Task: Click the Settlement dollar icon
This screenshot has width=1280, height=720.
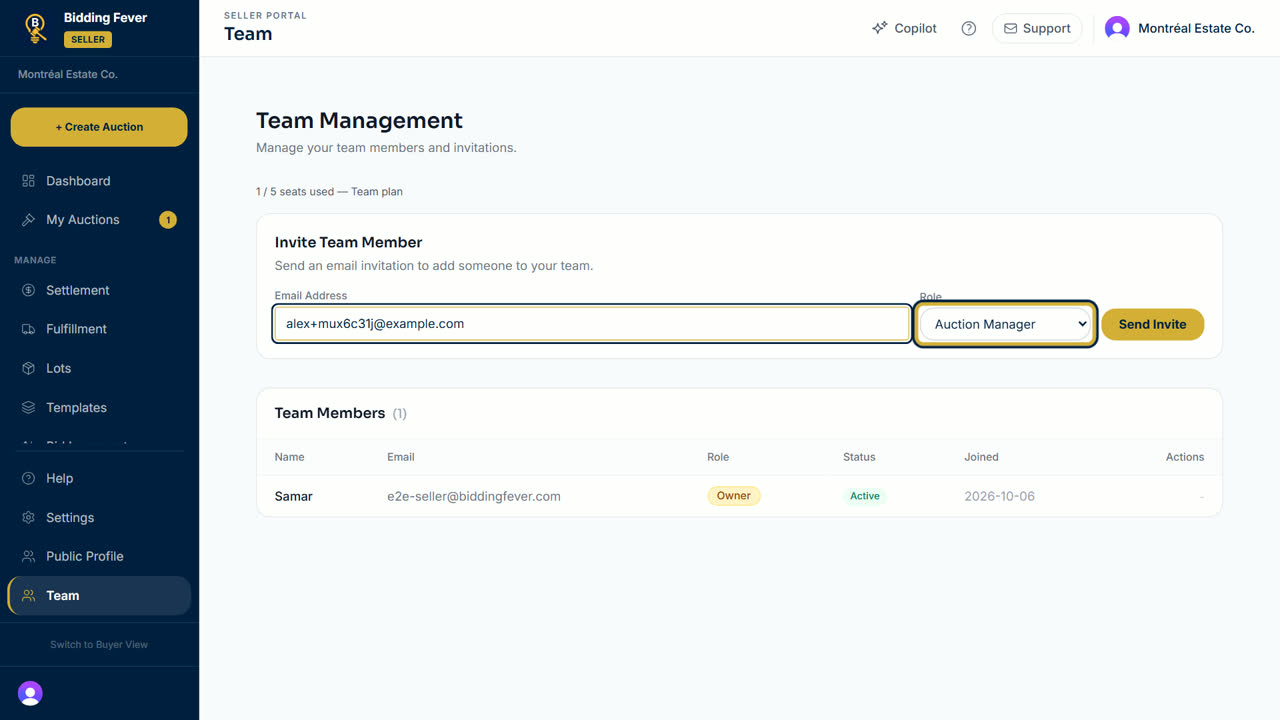Action: tap(28, 290)
